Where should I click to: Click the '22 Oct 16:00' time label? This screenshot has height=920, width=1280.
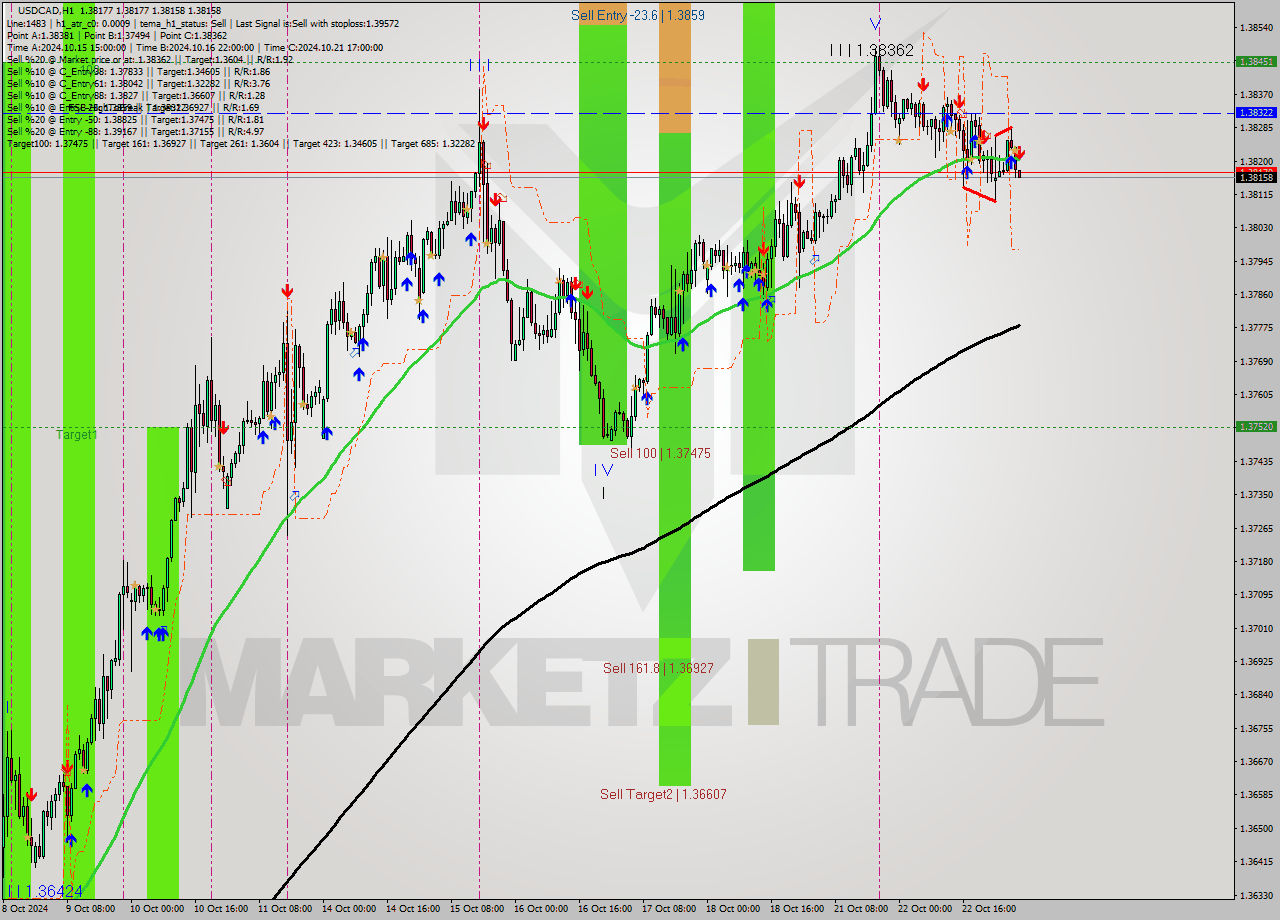(989, 909)
